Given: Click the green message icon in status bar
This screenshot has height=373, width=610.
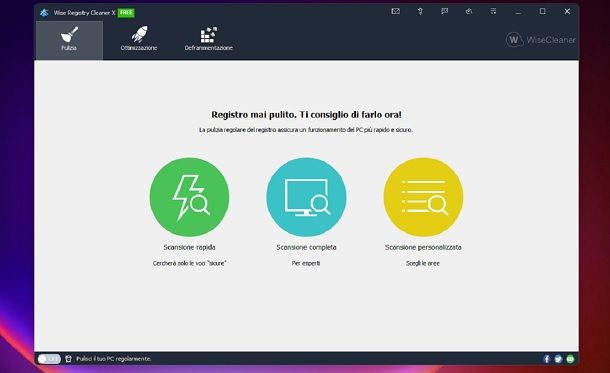Looking at the screenshot, I should coord(570,359).
